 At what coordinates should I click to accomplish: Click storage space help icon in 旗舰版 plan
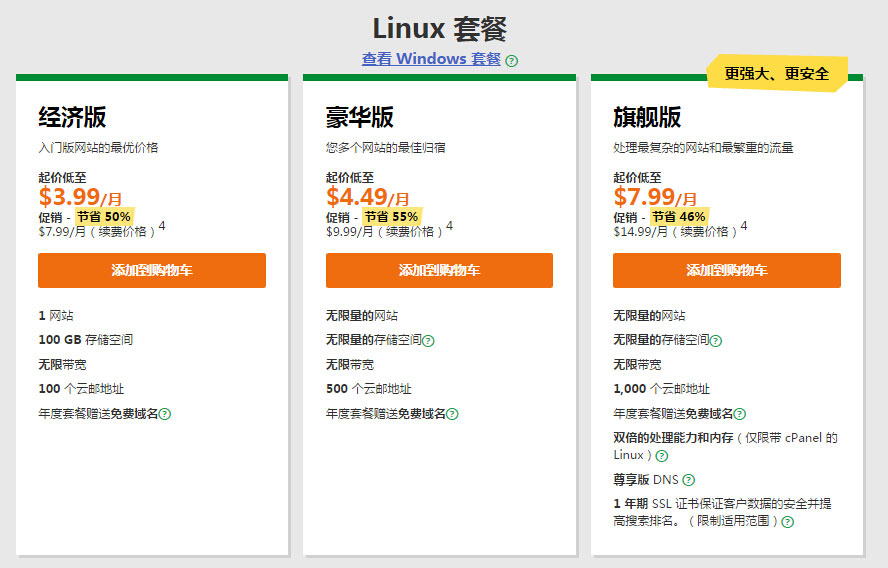(x=716, y=341)
